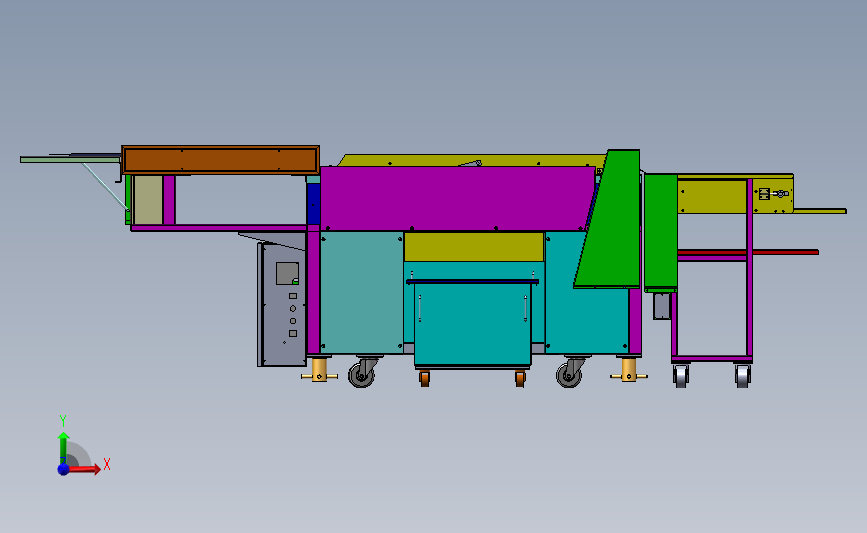Click the display screen on the control panel
Screen dimensions: 867x533
click(x=287, y=273)
